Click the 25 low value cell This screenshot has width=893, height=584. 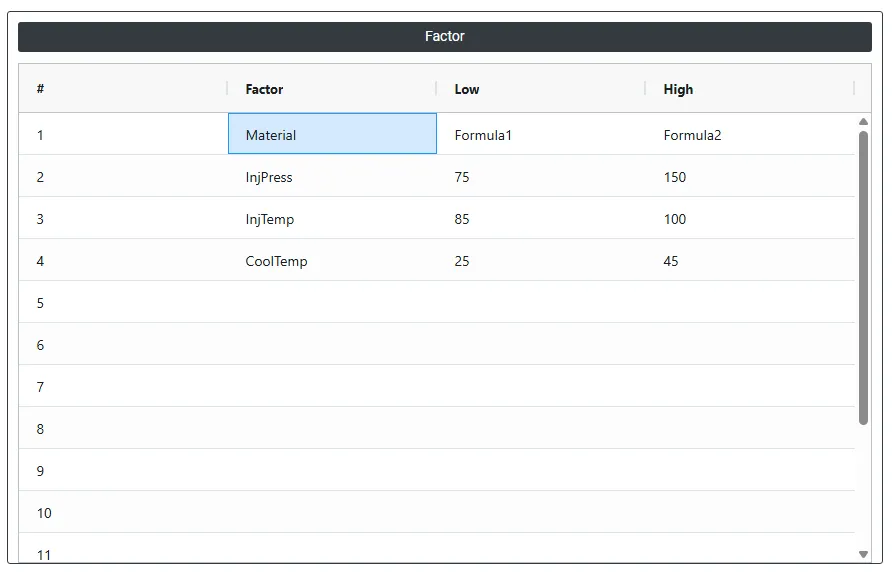click(x=541, y=260)
